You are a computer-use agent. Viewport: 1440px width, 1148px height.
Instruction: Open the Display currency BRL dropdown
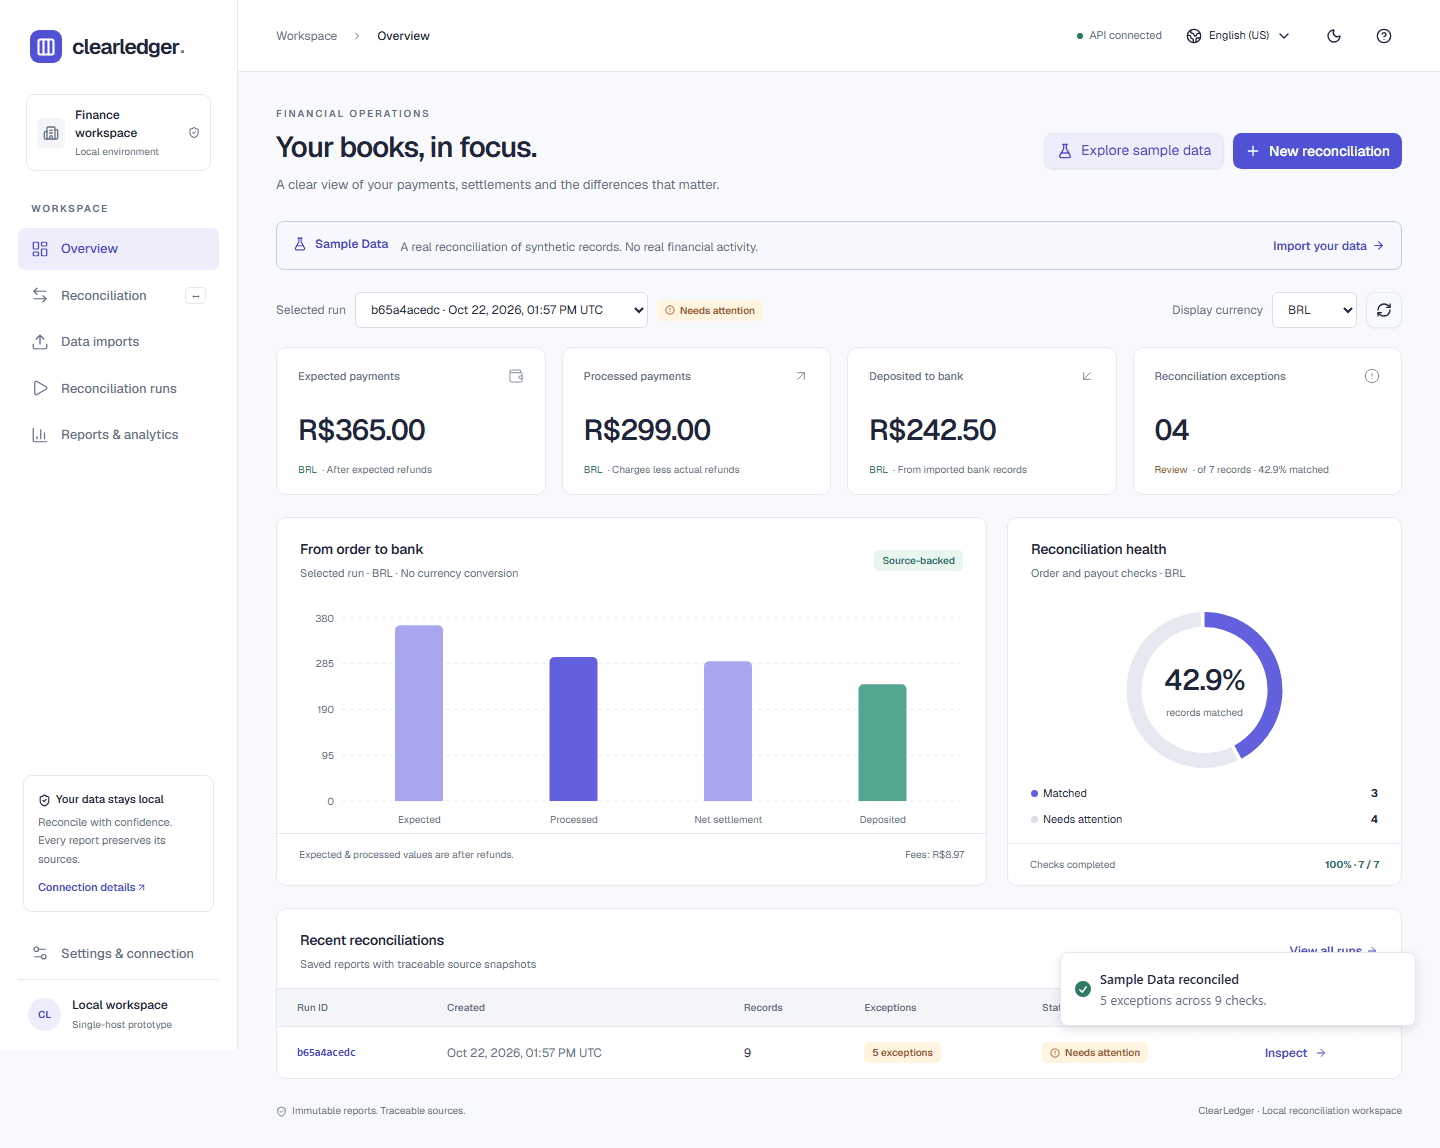click(x=1314, y=310)
